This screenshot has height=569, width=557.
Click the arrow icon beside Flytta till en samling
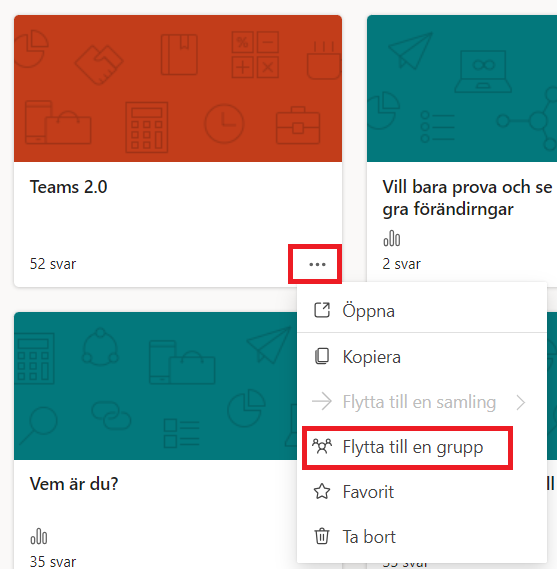pos(322,402)
